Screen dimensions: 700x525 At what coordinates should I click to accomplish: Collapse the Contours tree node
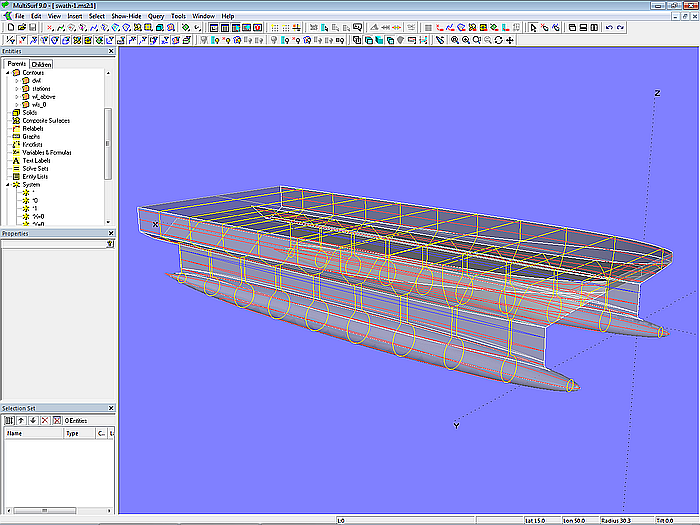point(7,73)
